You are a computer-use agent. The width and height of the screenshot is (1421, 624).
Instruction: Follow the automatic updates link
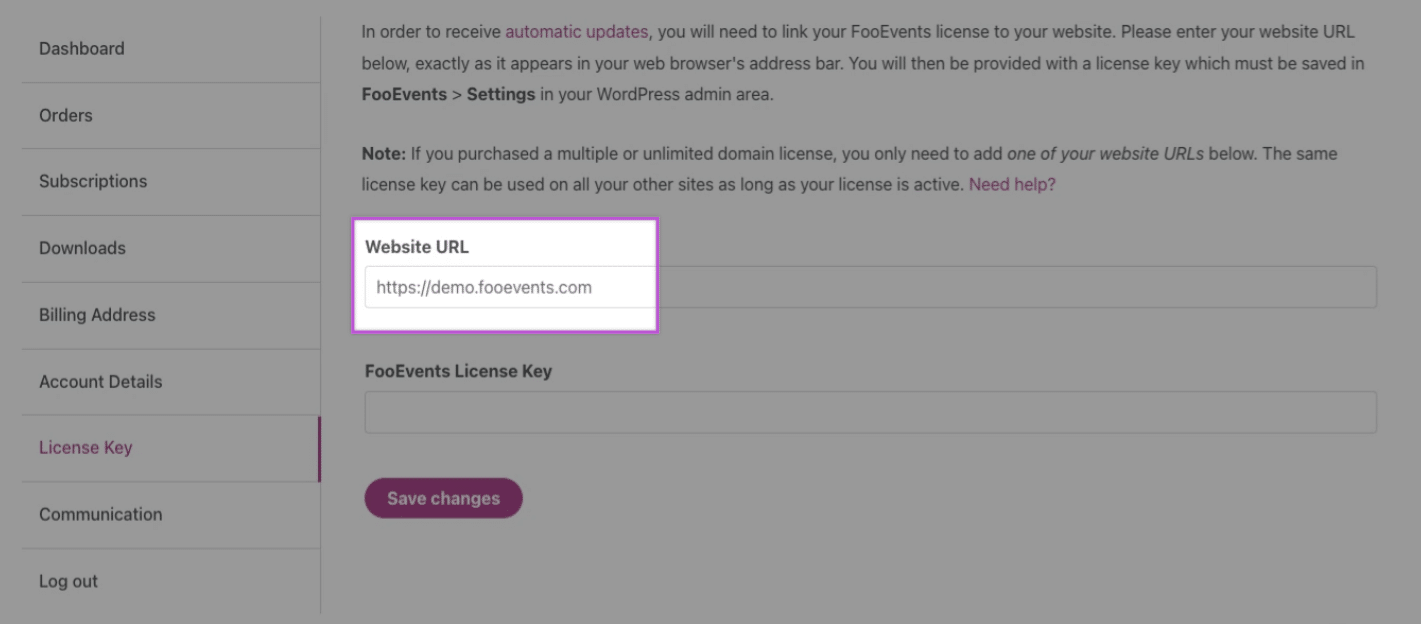pyautogui.click(x=576, y=32)
